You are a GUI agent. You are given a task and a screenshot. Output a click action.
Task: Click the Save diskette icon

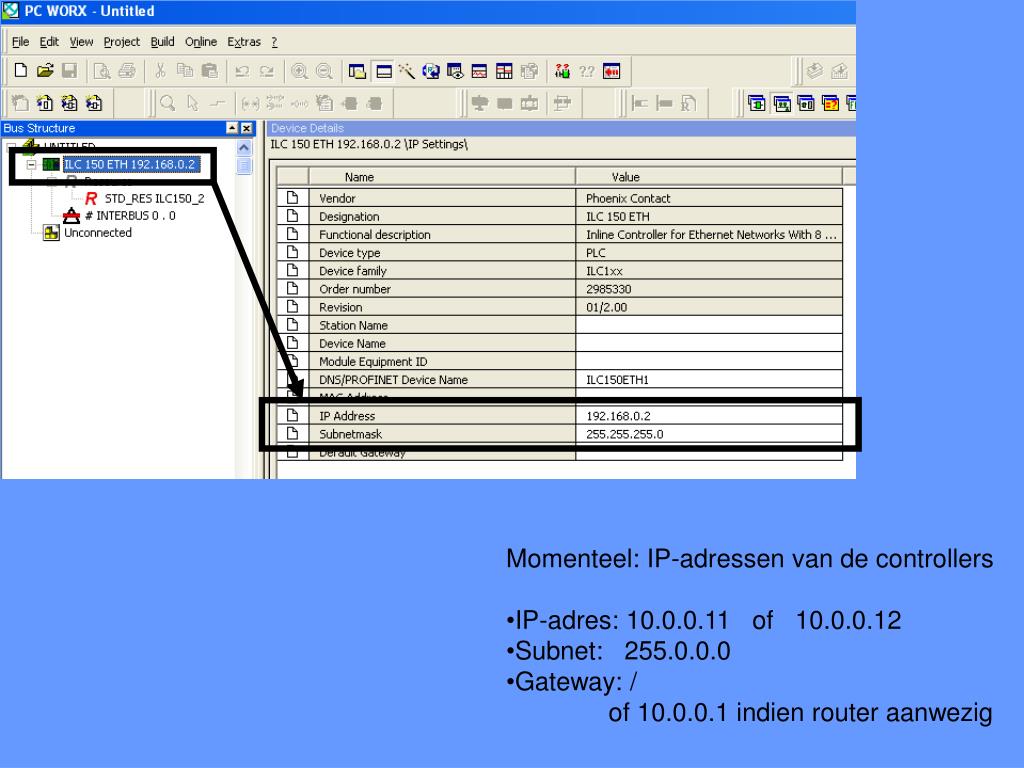pos(69,71)
